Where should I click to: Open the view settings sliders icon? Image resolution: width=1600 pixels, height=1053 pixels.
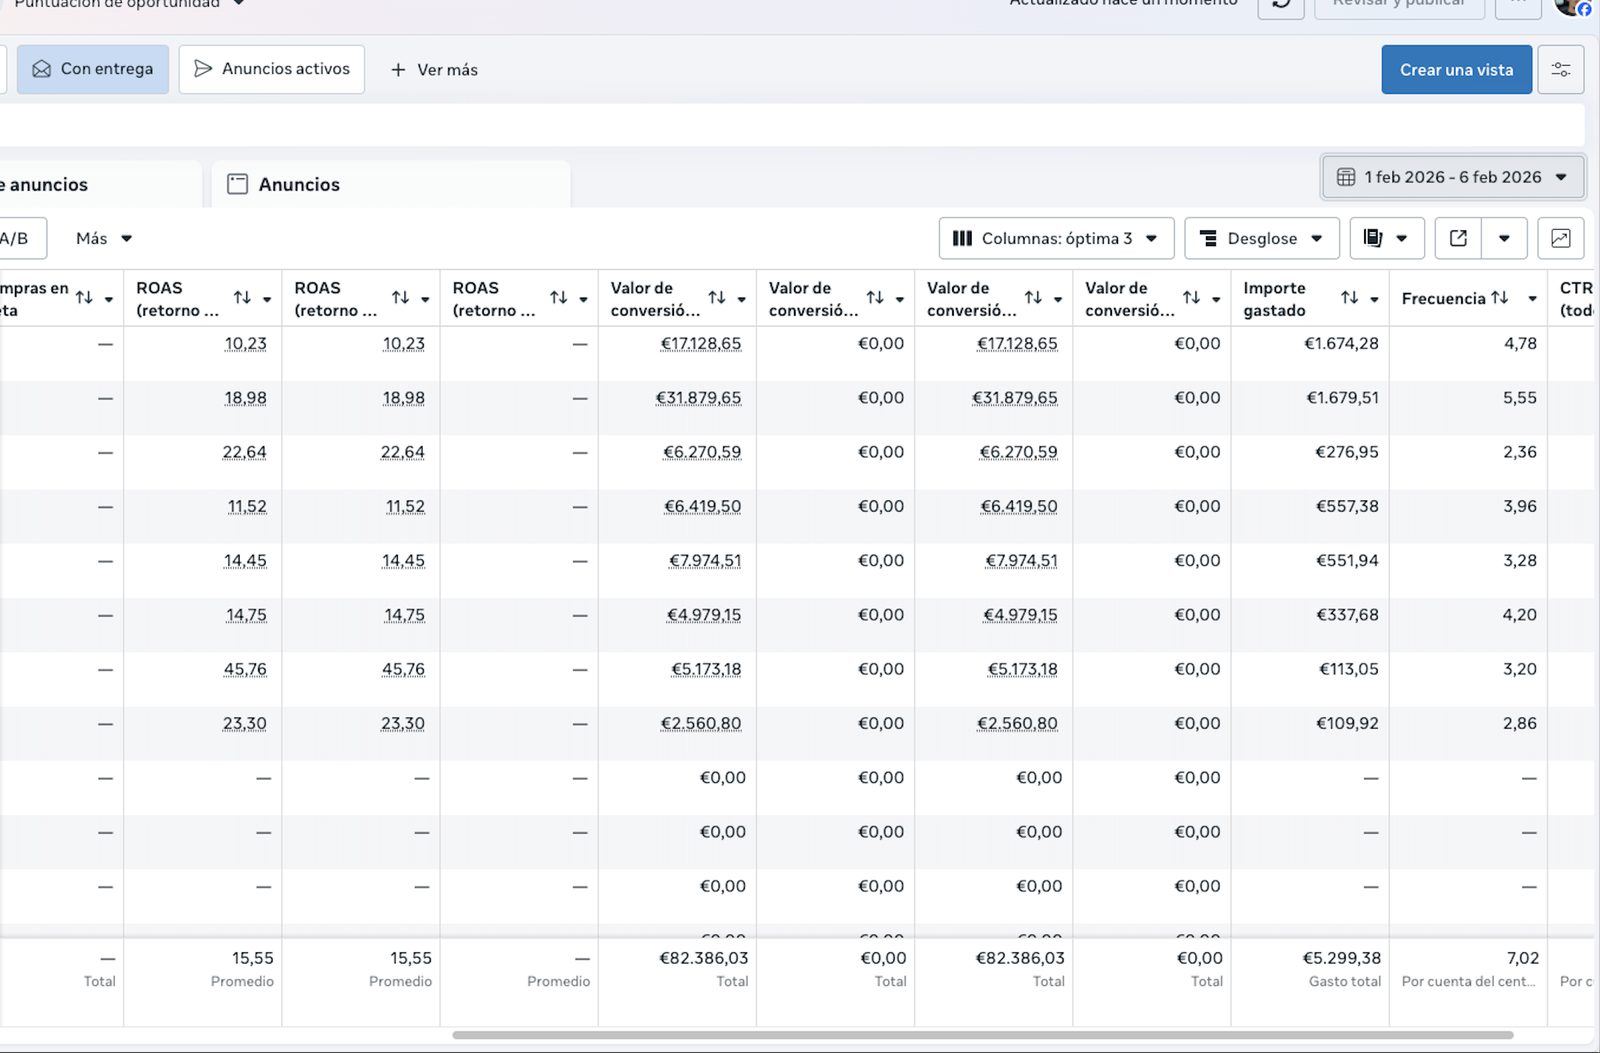tap(1560, 70)
